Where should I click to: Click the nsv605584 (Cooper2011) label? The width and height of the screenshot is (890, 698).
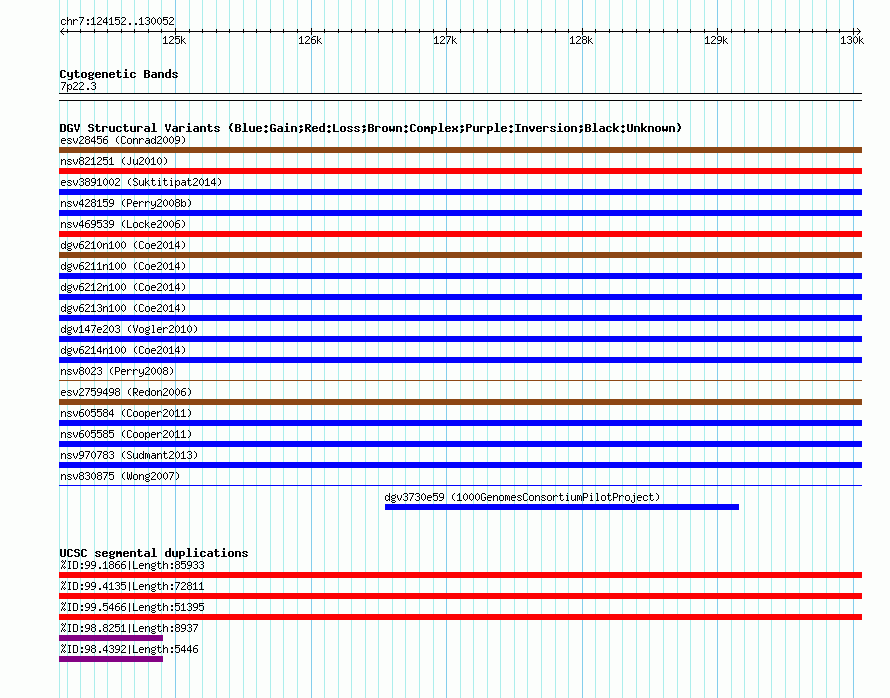(126, 413)
